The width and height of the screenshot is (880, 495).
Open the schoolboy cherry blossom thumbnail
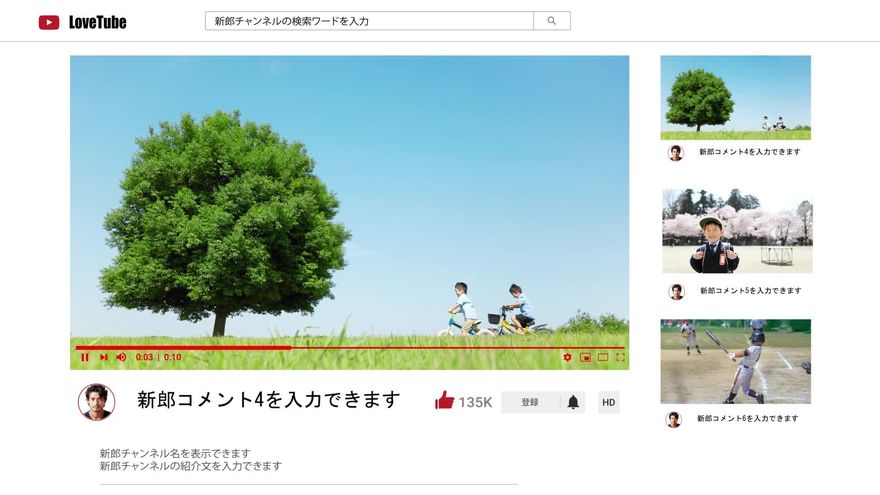[737, 231]
